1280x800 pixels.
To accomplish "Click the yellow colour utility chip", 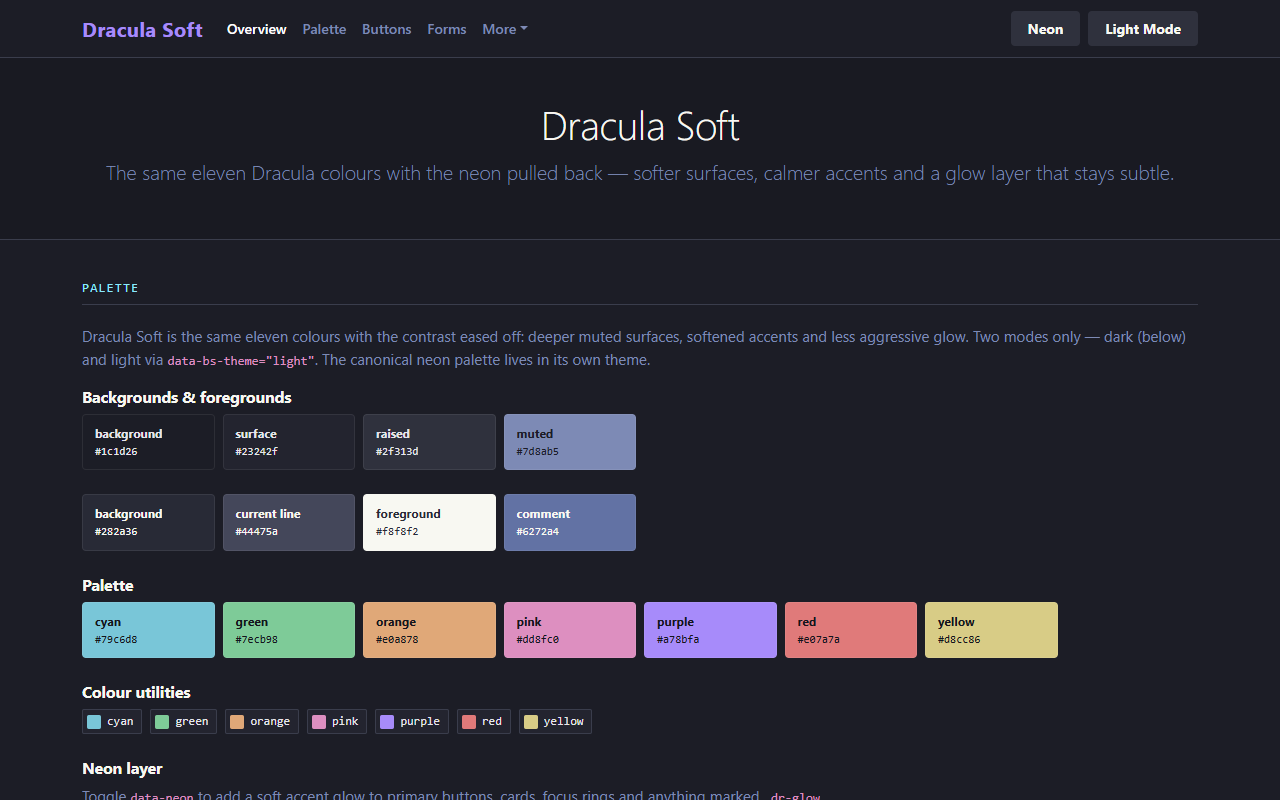I will click(555, 721).
